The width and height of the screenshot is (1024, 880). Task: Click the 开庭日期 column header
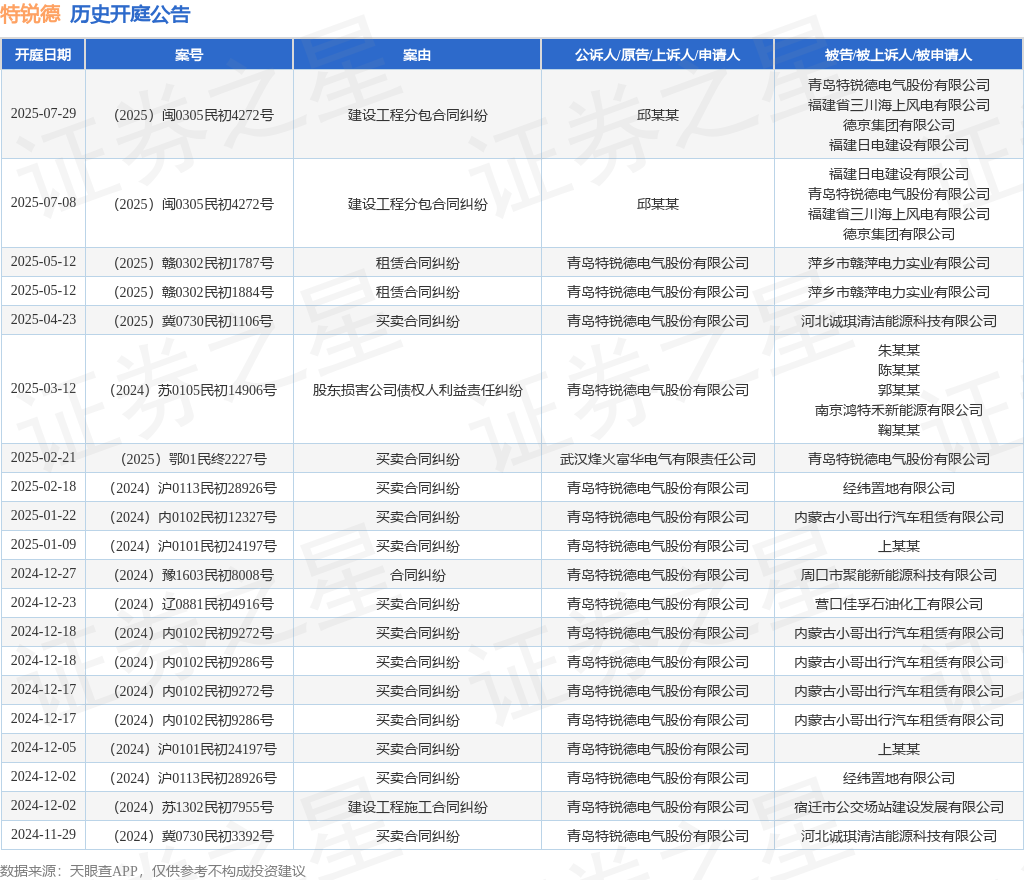(43, 55)
